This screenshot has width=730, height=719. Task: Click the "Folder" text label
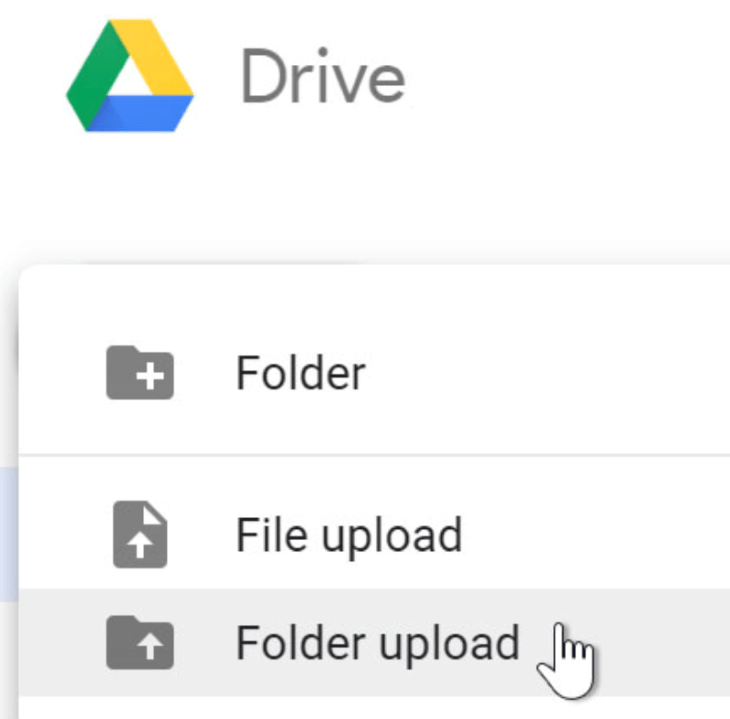click(300, 374)
